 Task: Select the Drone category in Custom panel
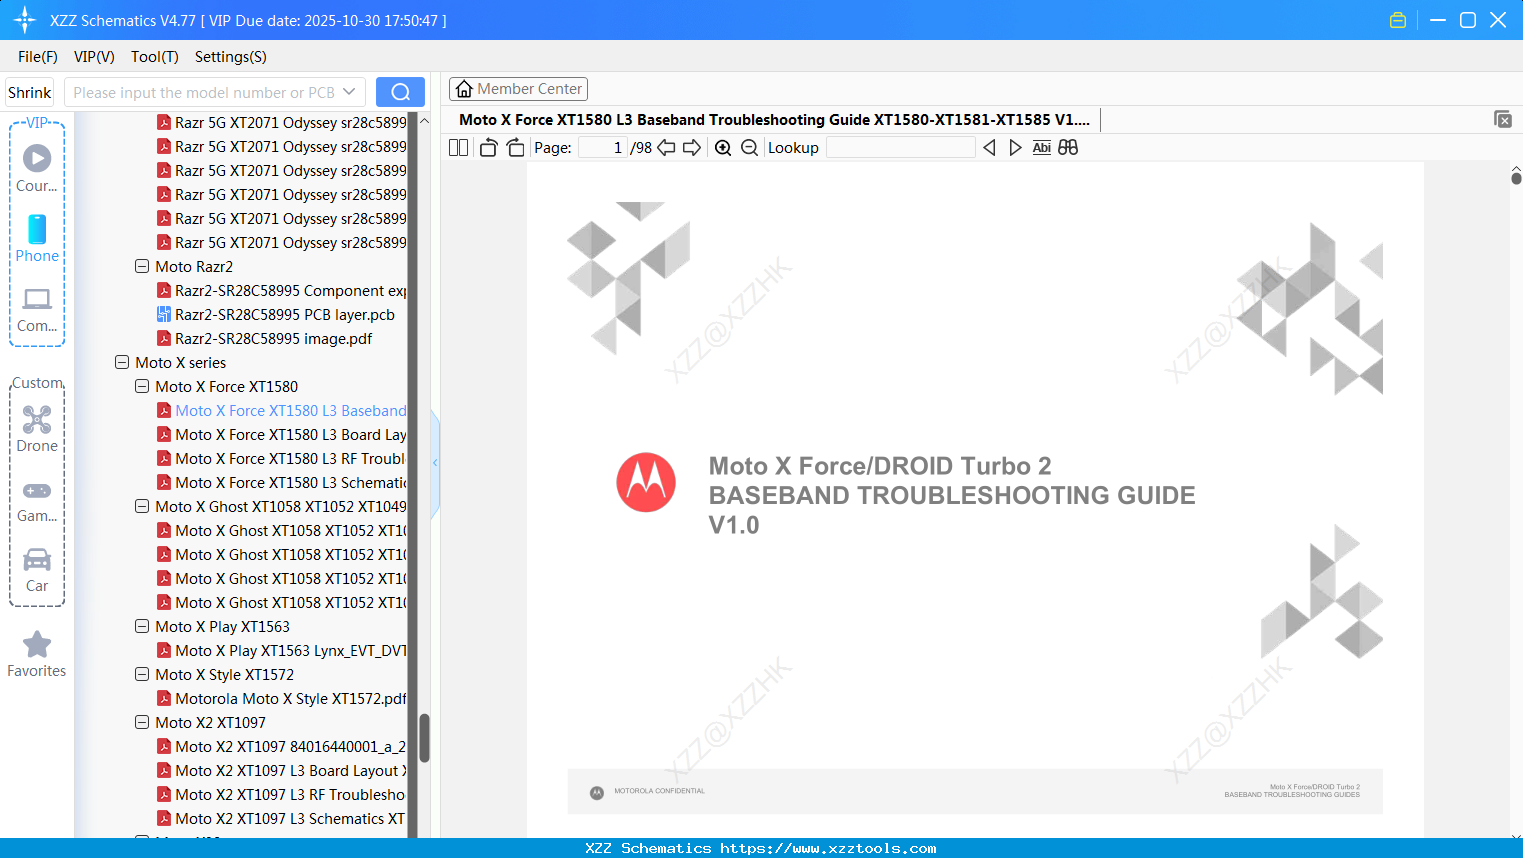coord(37,428)
